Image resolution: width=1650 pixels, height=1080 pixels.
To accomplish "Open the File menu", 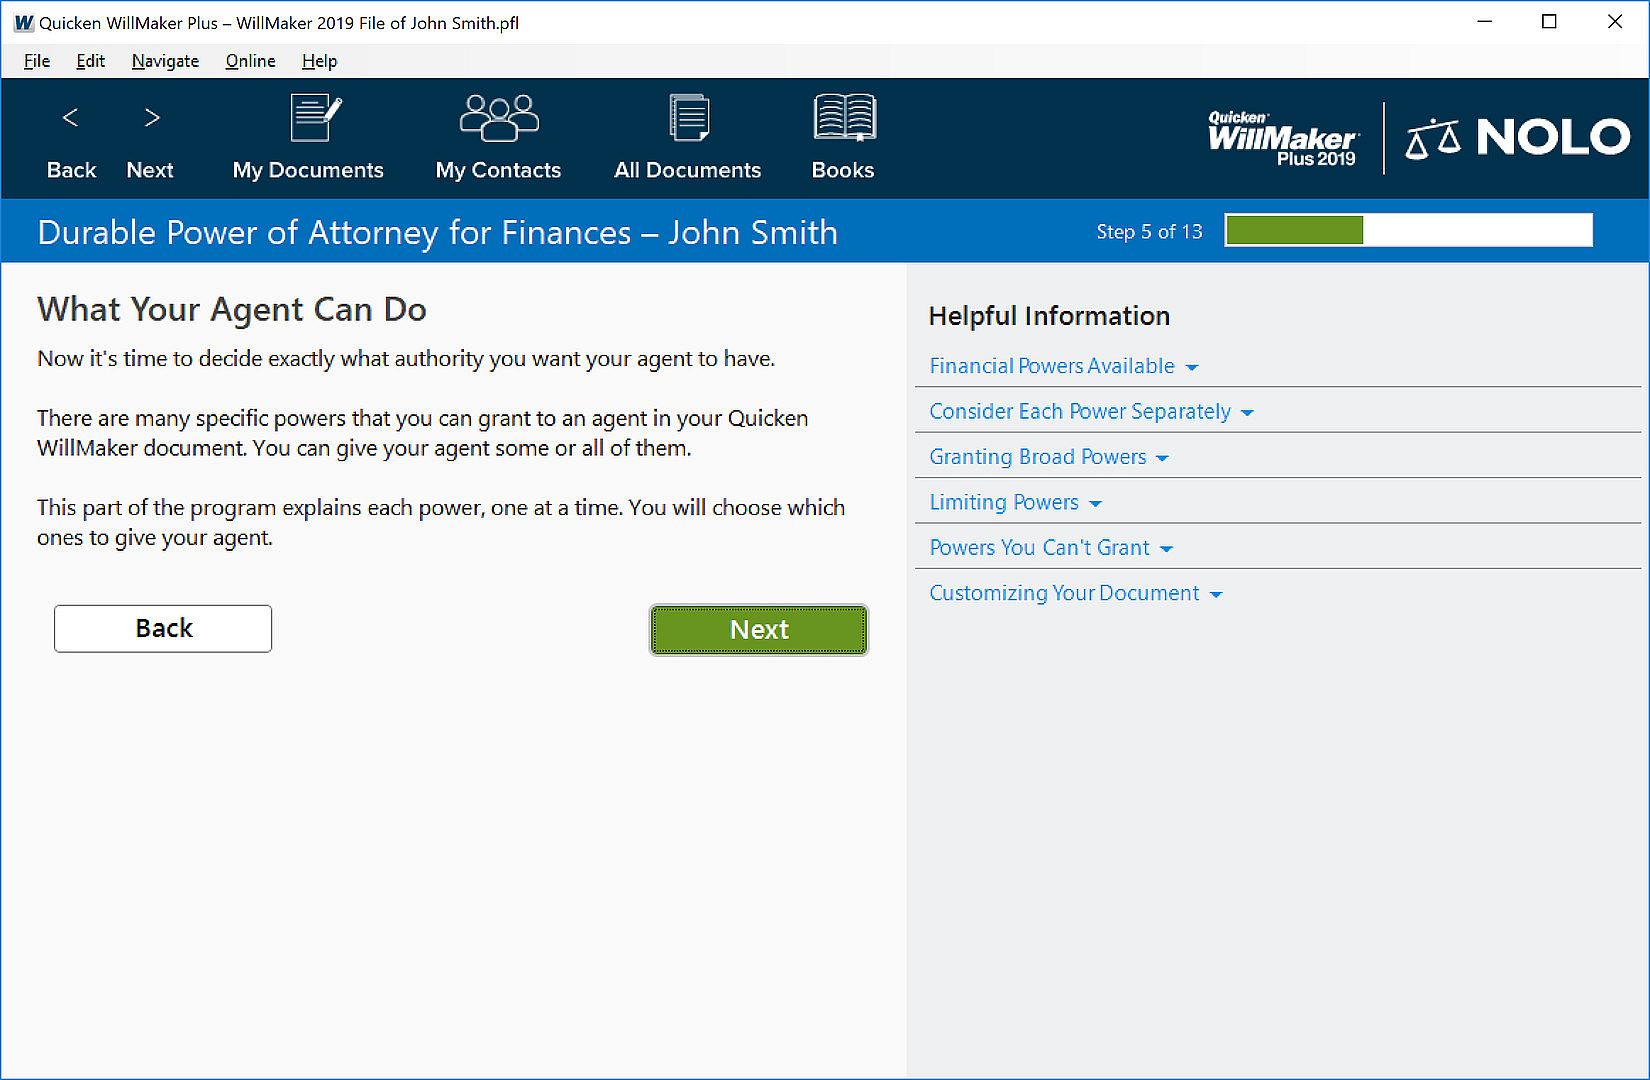I will [37, 61].
